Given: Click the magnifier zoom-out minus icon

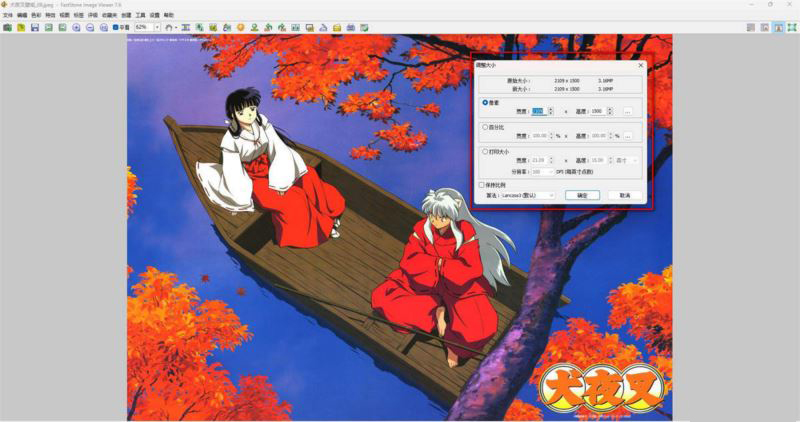Looking at the screenshot, I should click(x=90, y=28).
